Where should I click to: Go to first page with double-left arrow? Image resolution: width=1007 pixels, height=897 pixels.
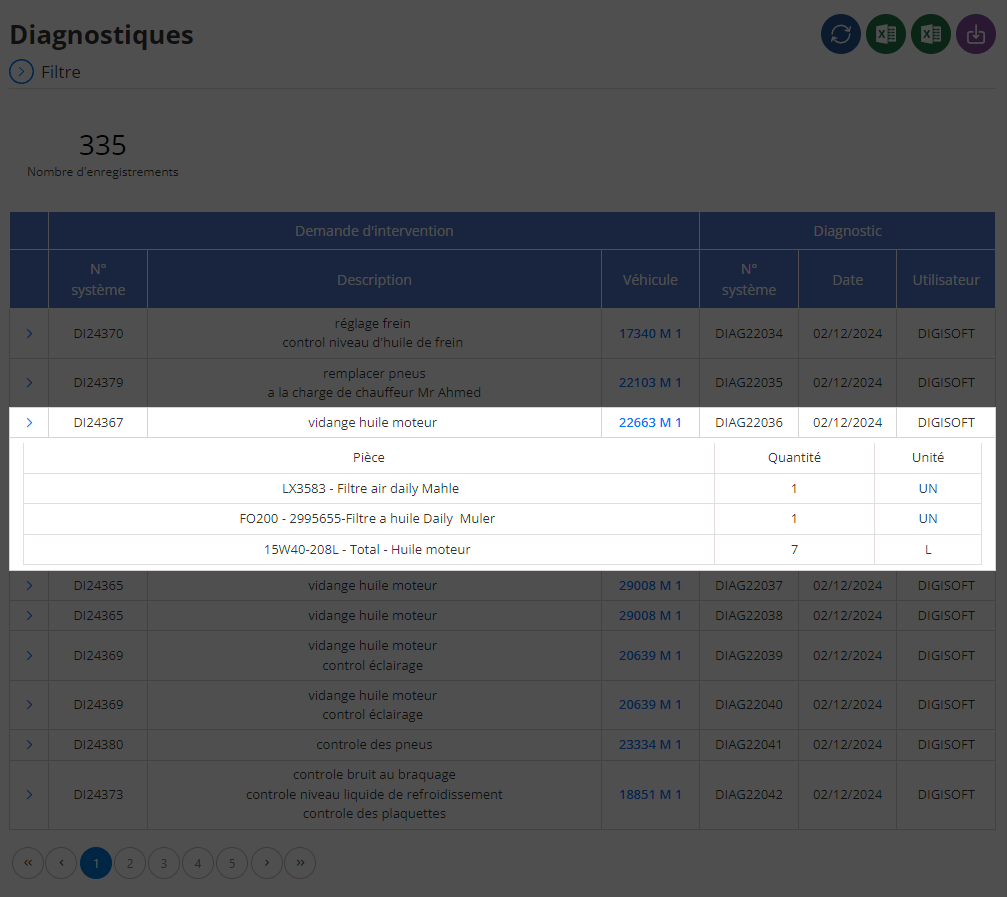pos(28,863)
